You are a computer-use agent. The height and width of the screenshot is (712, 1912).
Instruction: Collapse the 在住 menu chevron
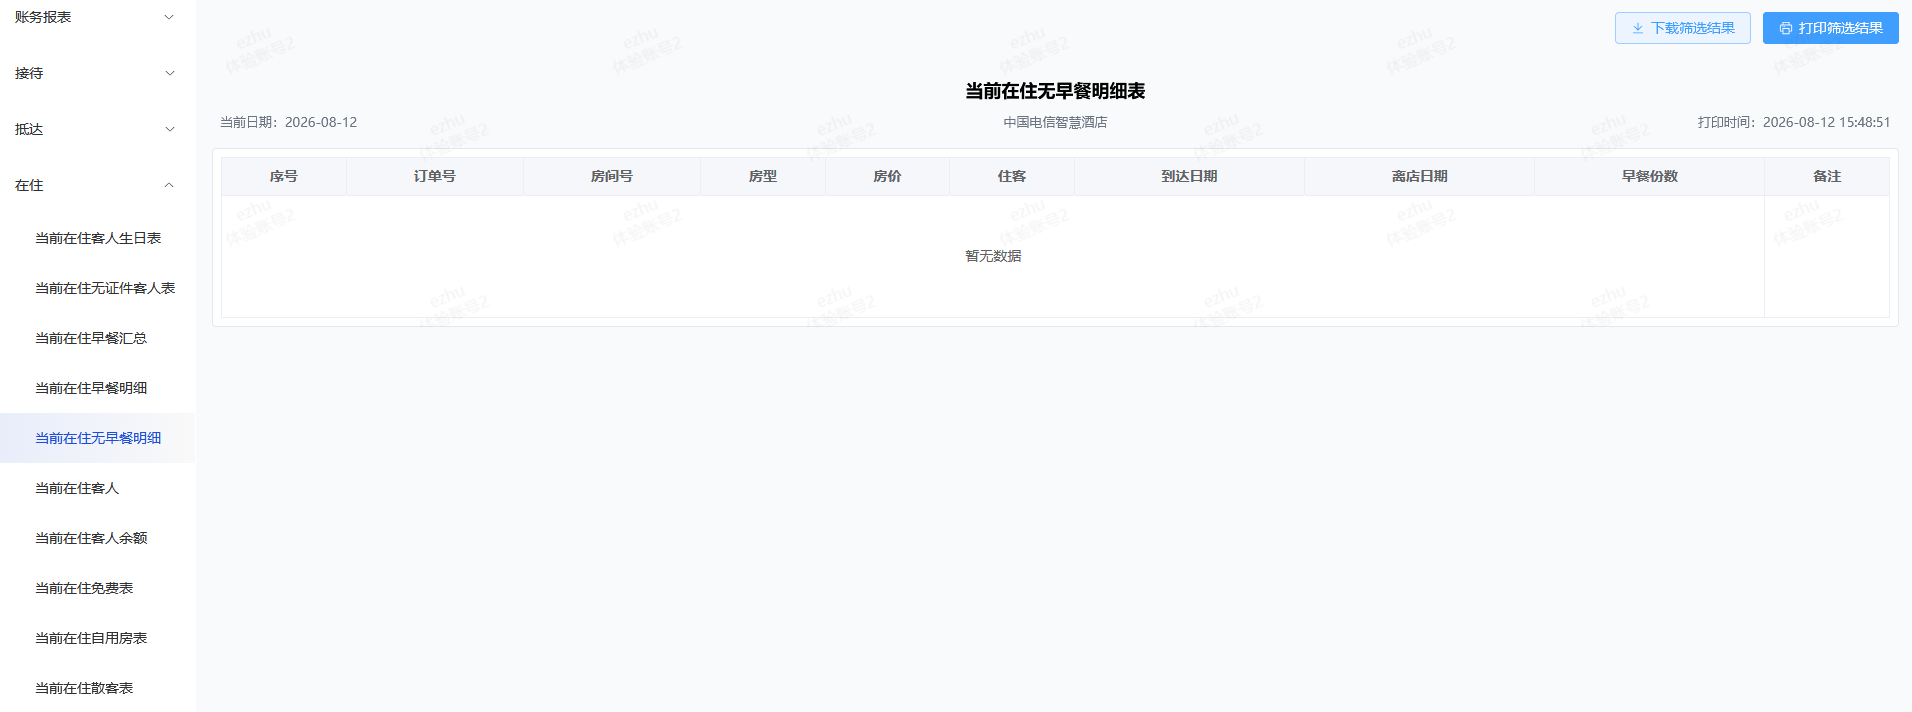pos(169,185)
